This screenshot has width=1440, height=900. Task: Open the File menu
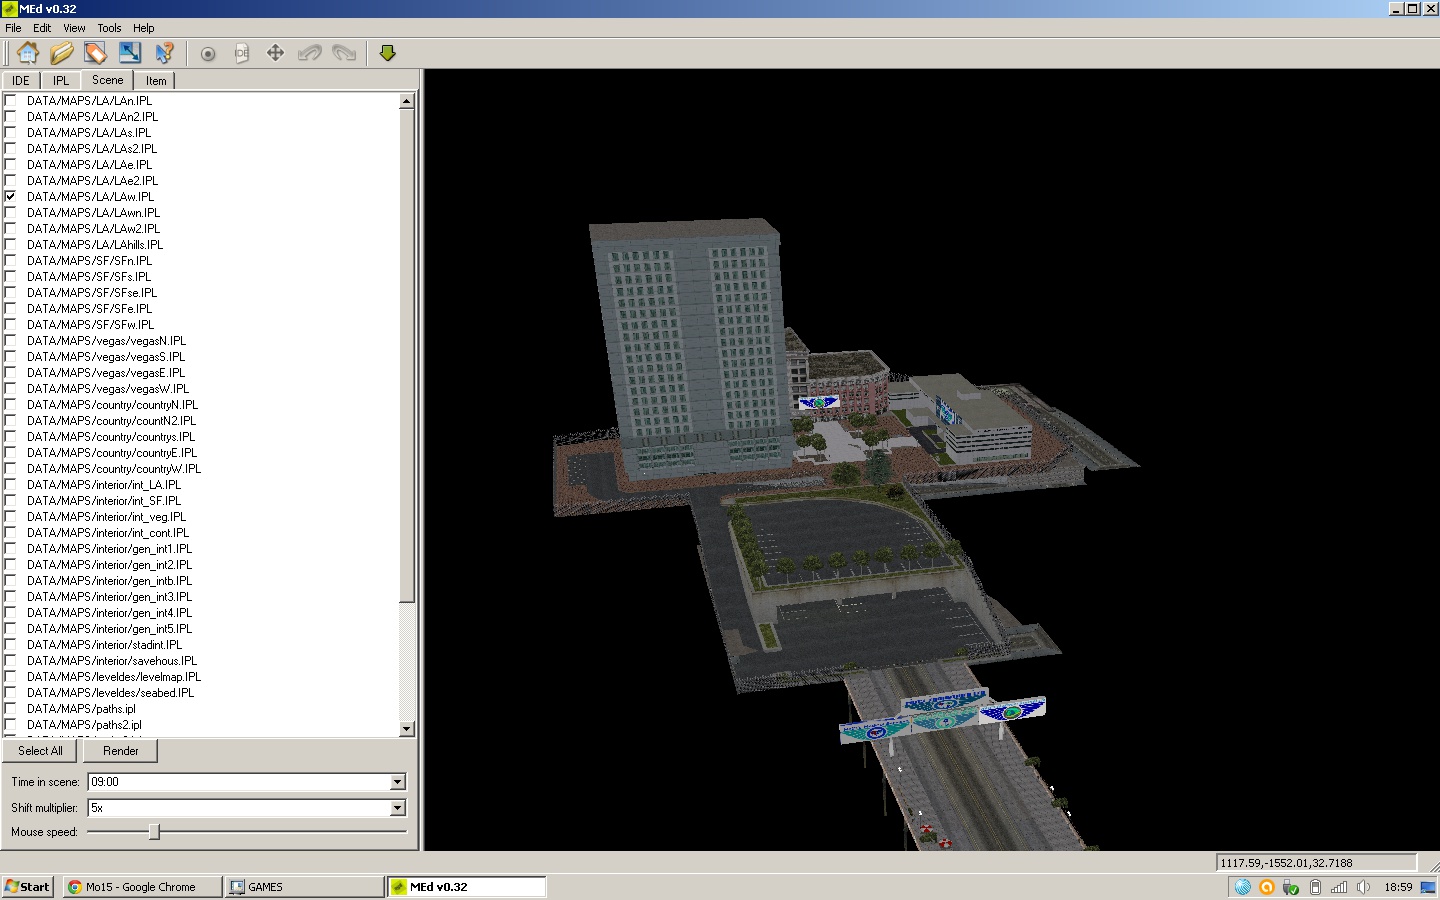[x=13, y=28]
